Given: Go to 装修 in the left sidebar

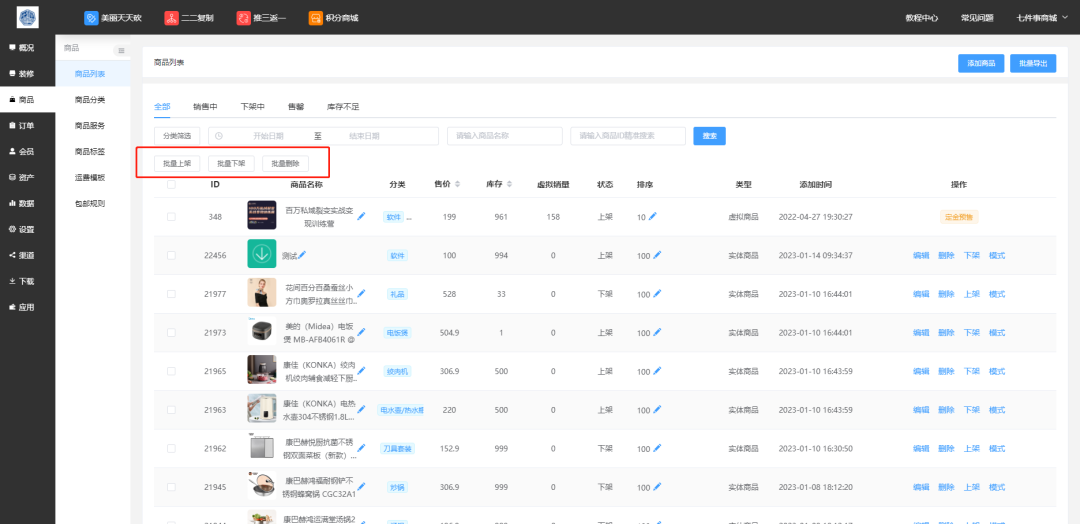Looking at the screenshot, I should point(21,74).
